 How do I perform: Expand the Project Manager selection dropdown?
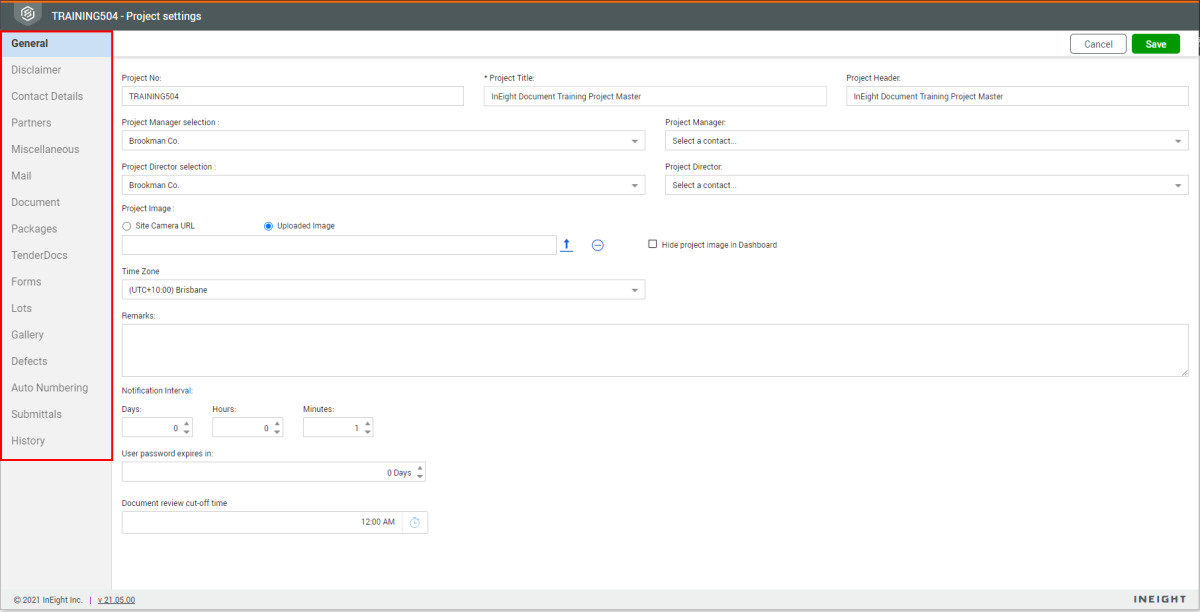point(636,142)
